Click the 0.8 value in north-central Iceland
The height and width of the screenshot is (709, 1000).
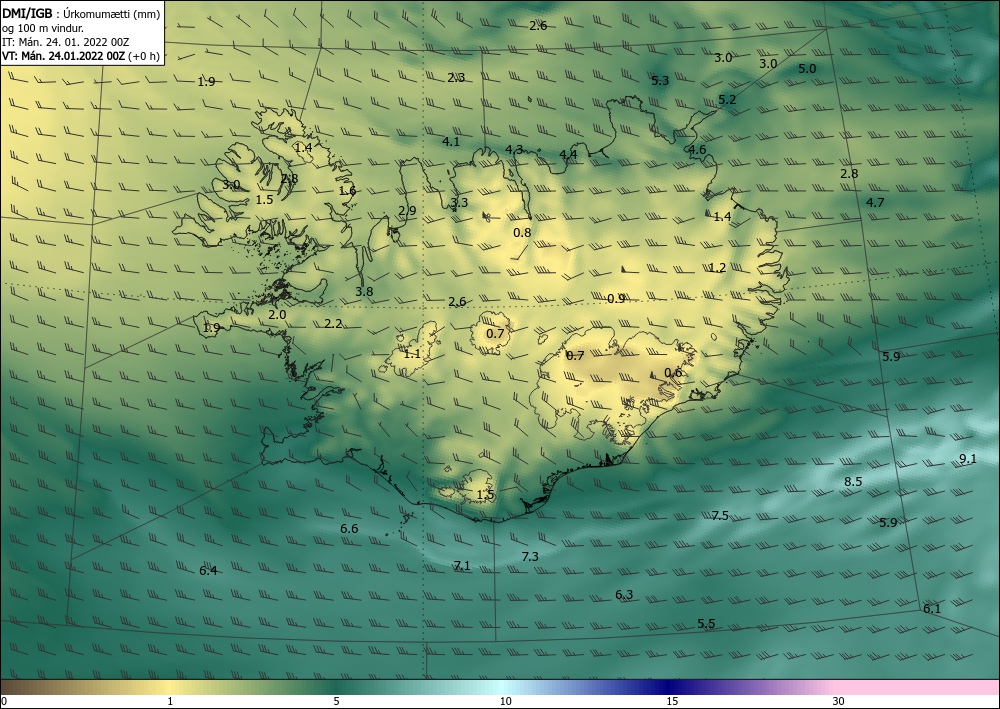(x=522, y=233)
